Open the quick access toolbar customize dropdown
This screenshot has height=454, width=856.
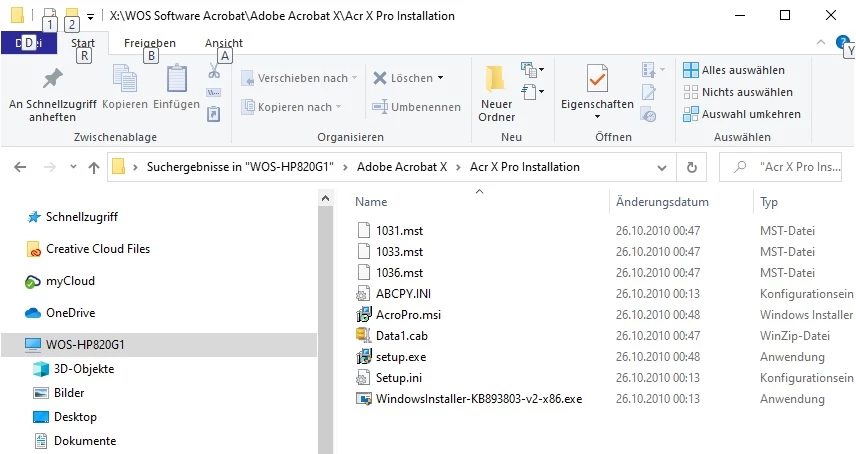pyautogui.click(x=91, y=16)
